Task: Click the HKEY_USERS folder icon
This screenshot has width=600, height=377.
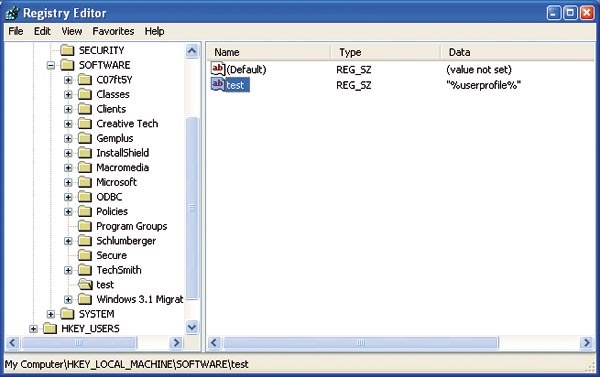Action: pyautogui.click(x=50, y=328)
